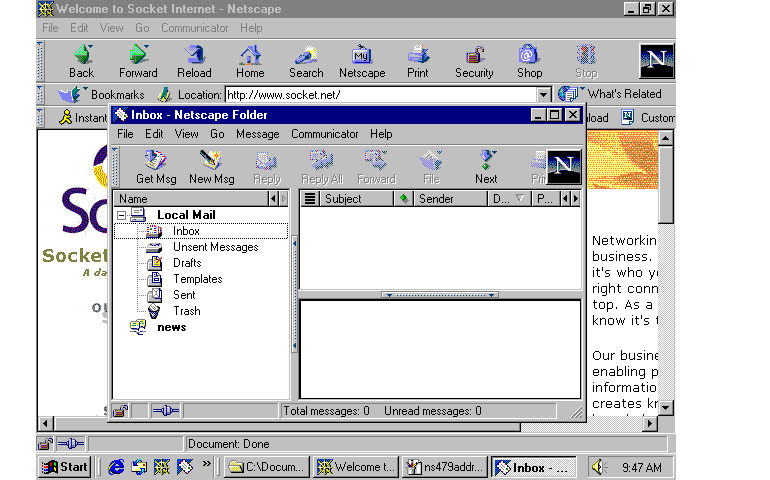Click message list column right arrow
Screen dimensions: 770x480
point(576,199)
